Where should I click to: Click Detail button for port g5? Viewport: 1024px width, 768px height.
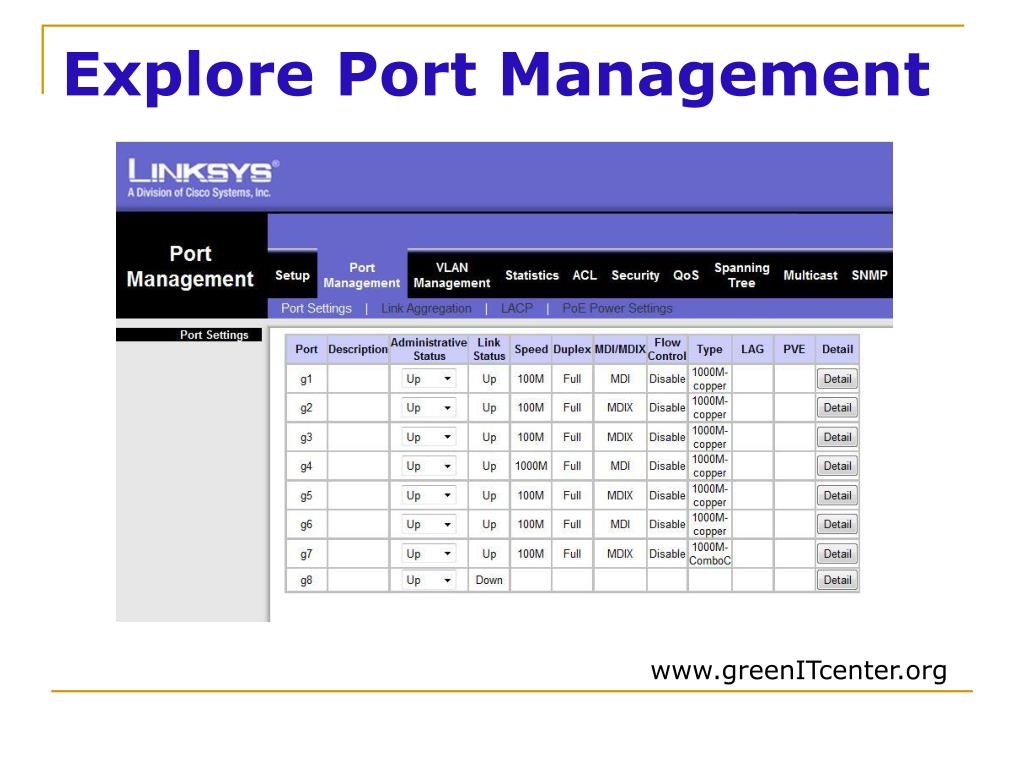(837, 495)
